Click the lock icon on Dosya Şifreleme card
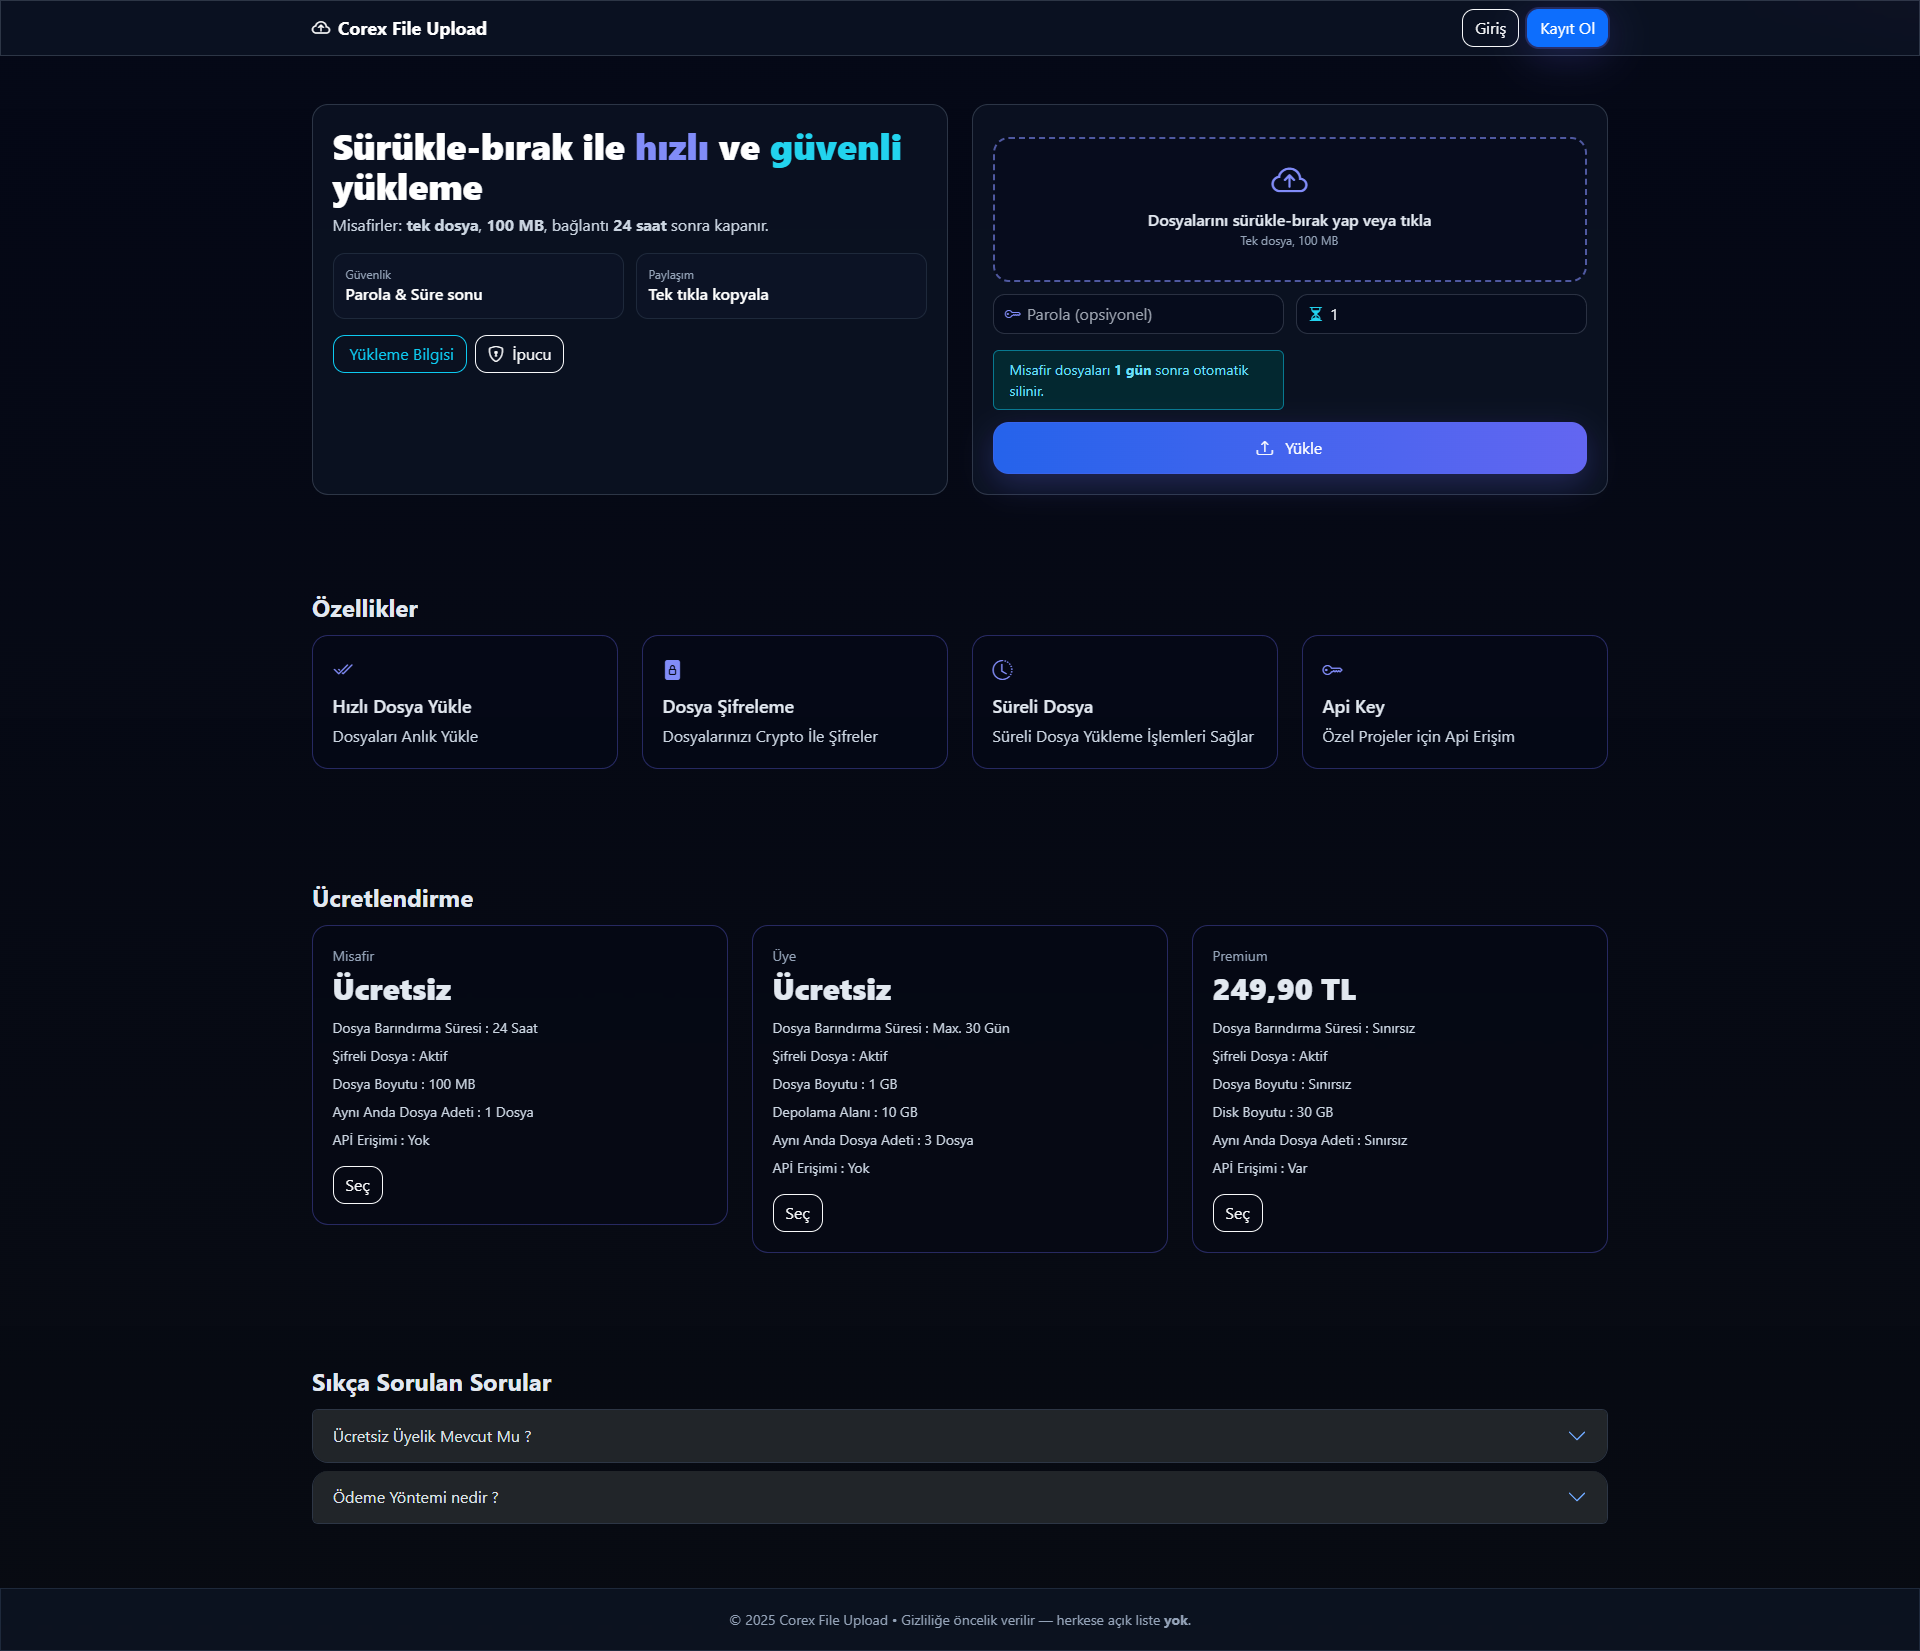This screenshot has width=1920, height=1651. [x=672, y=670]
